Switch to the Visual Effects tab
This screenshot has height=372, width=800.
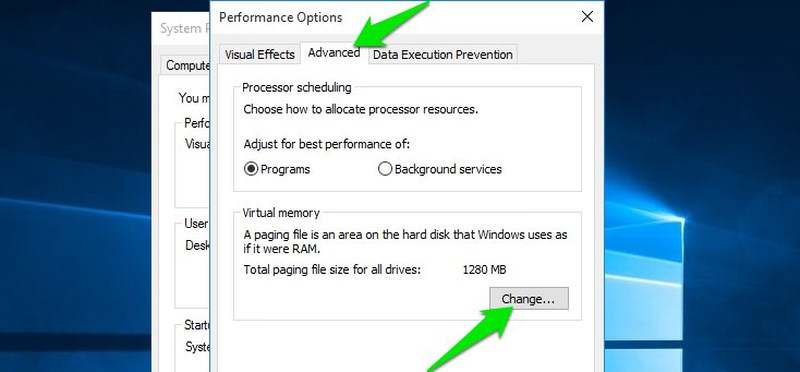pyautogui.click(x=260, y=55)
